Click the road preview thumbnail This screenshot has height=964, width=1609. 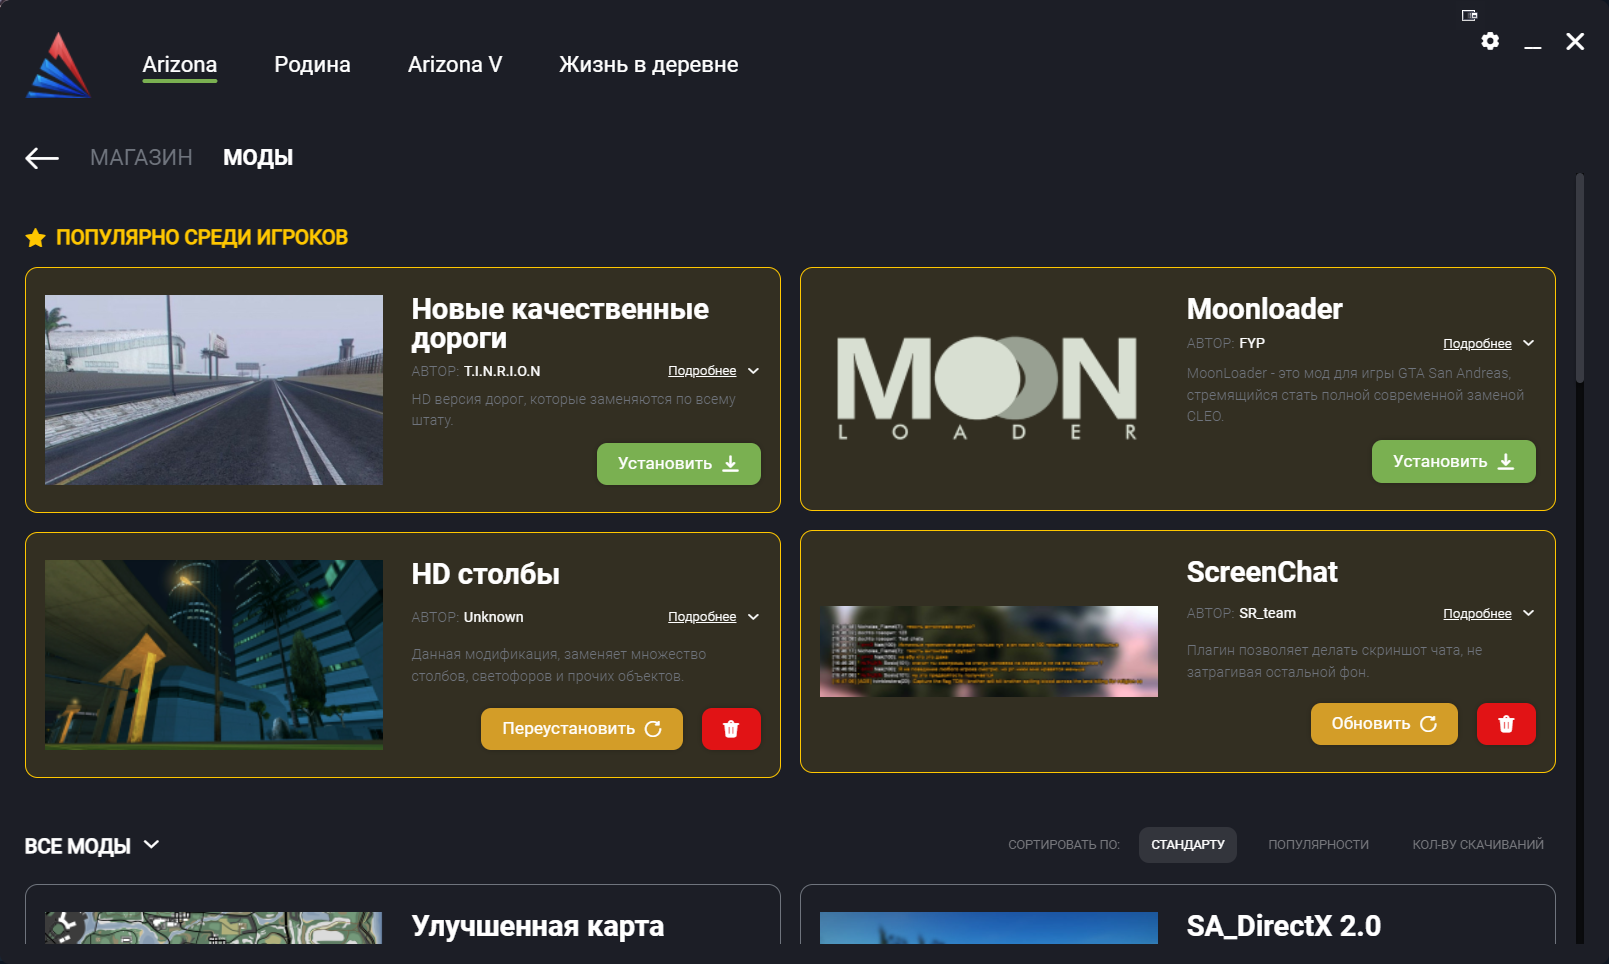[214, 390]
